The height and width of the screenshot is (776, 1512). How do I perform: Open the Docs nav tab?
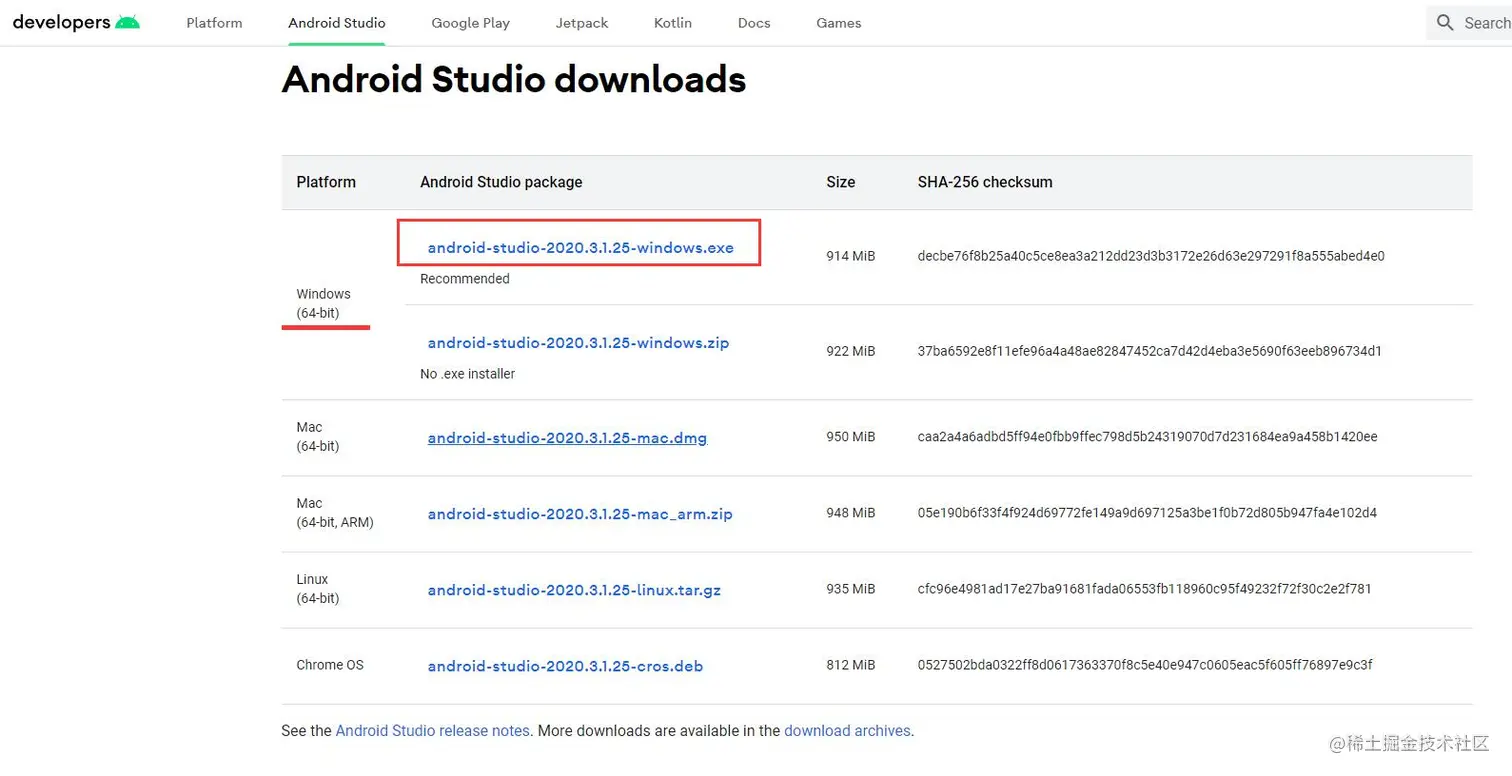click(754, 23)
